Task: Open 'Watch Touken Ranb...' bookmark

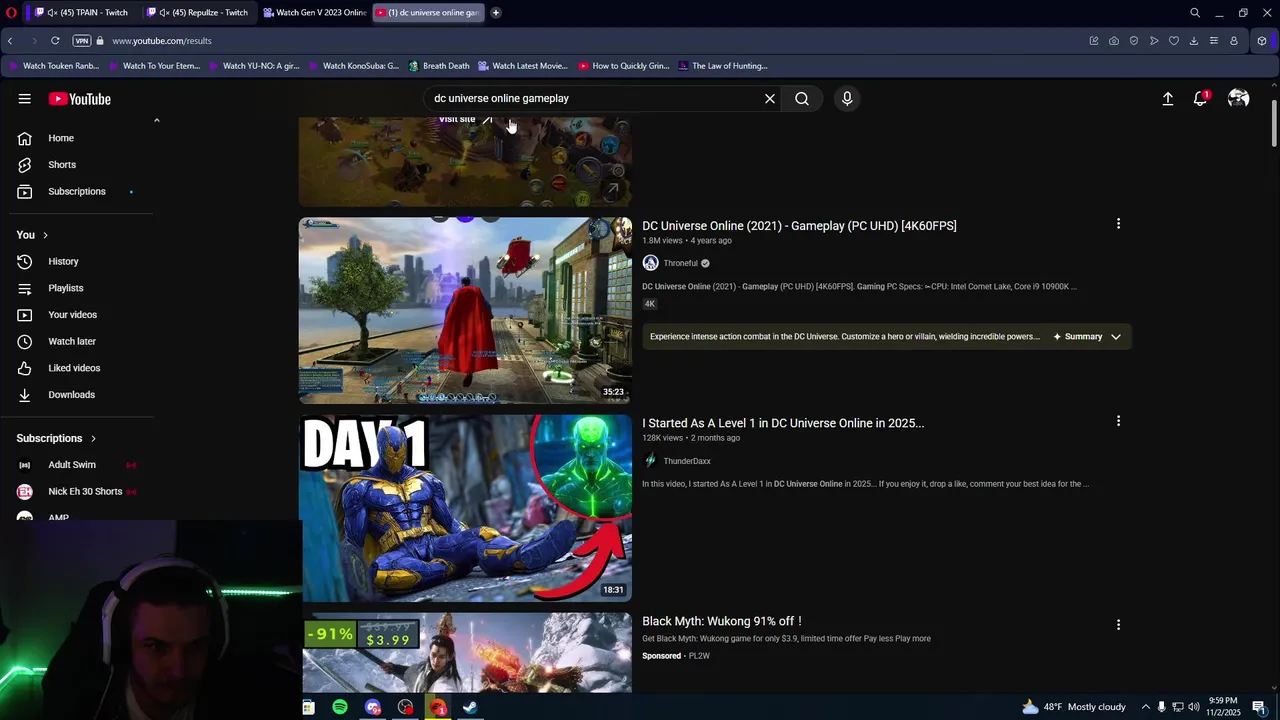Action: (53, 66)
